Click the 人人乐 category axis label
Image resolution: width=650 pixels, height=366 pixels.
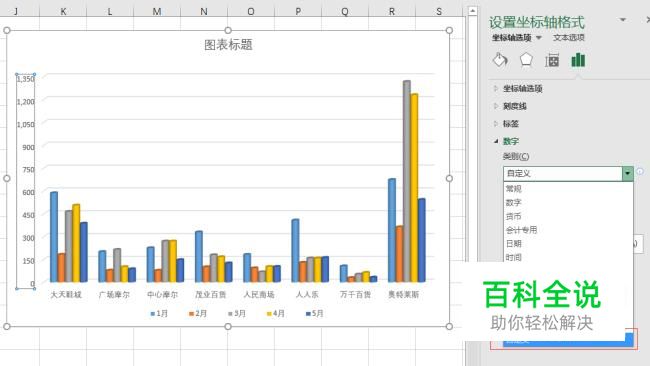click(307, 295)
